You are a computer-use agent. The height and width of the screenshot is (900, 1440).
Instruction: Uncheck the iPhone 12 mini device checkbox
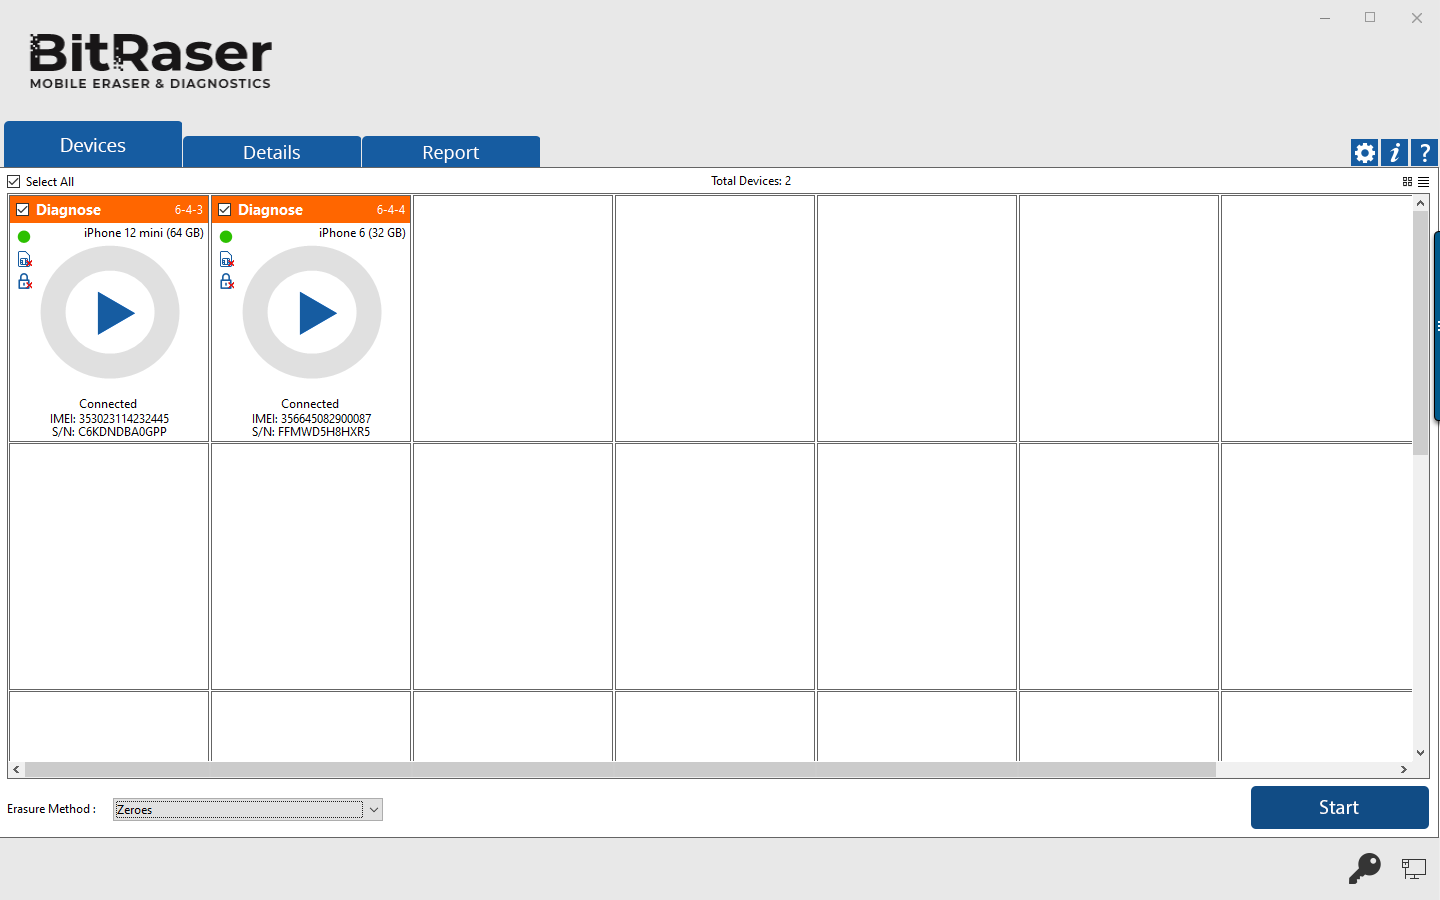(22, 210)
